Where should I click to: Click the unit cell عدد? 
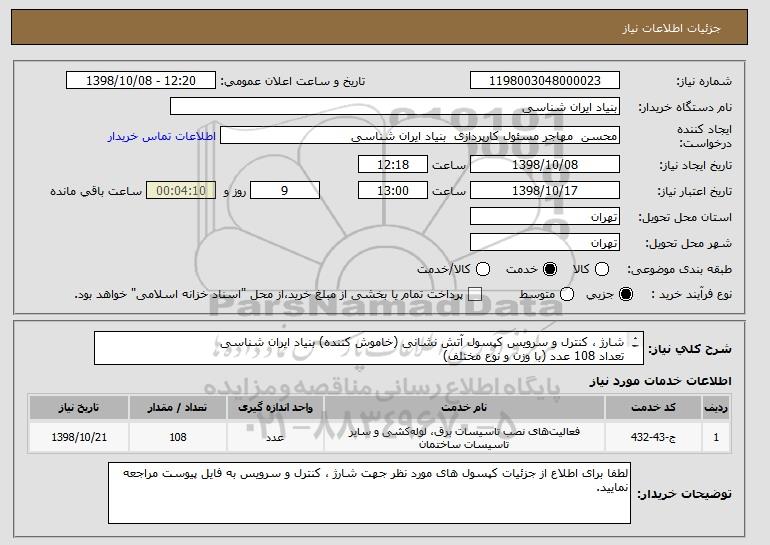(275, 436)
